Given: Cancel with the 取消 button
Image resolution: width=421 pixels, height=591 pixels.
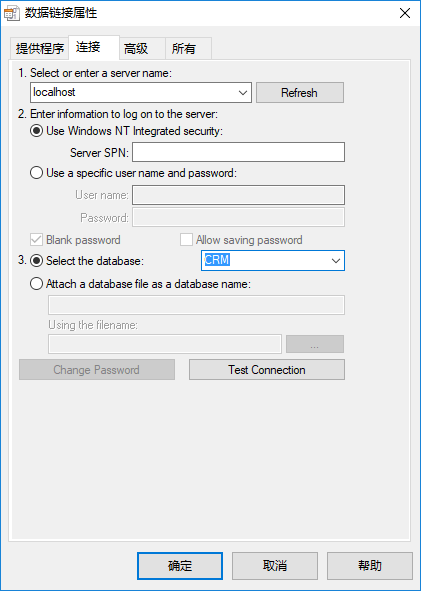Looking at the screenshot, I should (x=275, y=566).
